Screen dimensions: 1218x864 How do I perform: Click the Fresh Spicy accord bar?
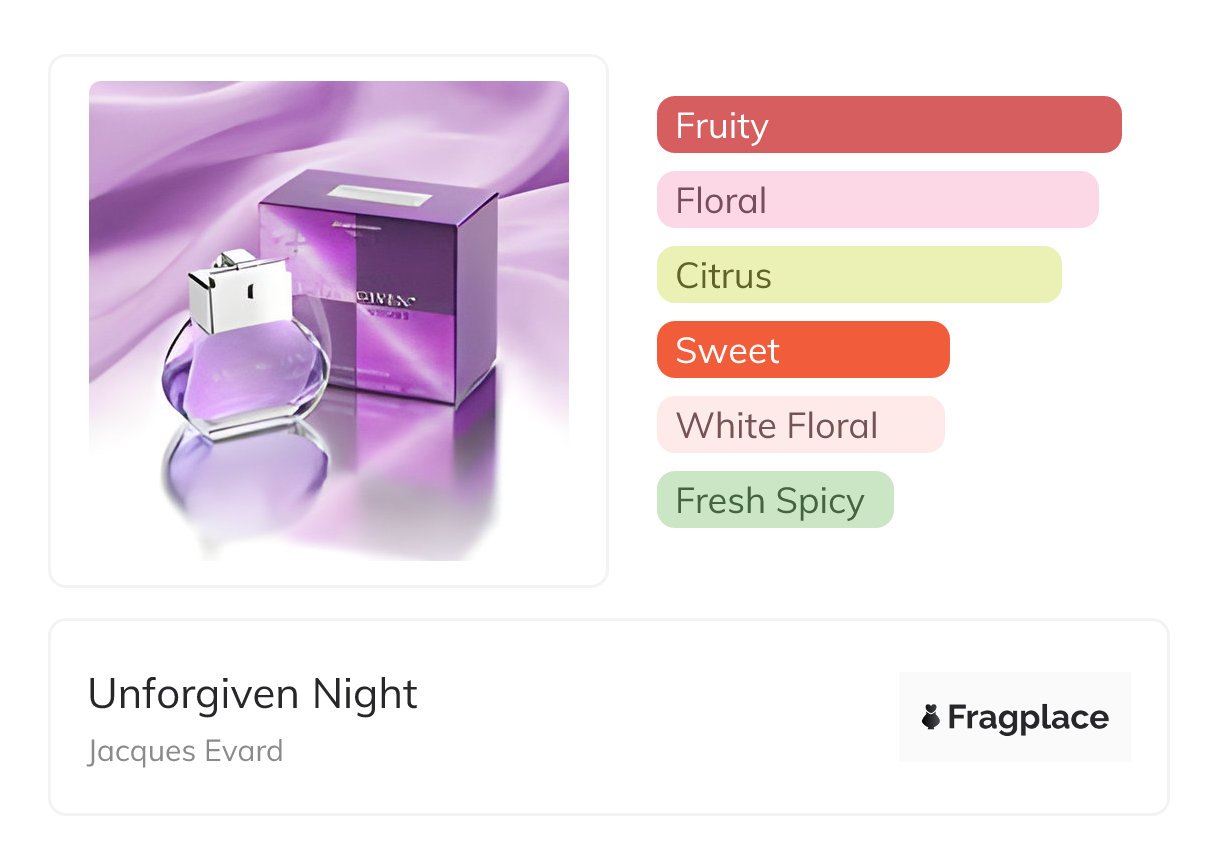pyautogui.click(x=775, y=500)
